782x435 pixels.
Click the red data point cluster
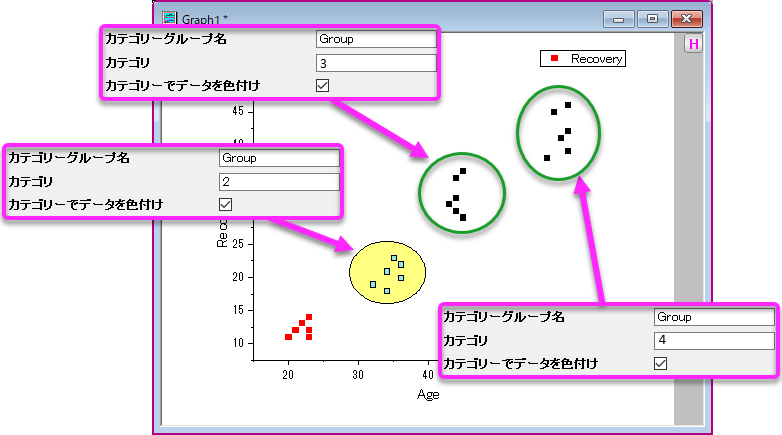(x=299, y=327)
